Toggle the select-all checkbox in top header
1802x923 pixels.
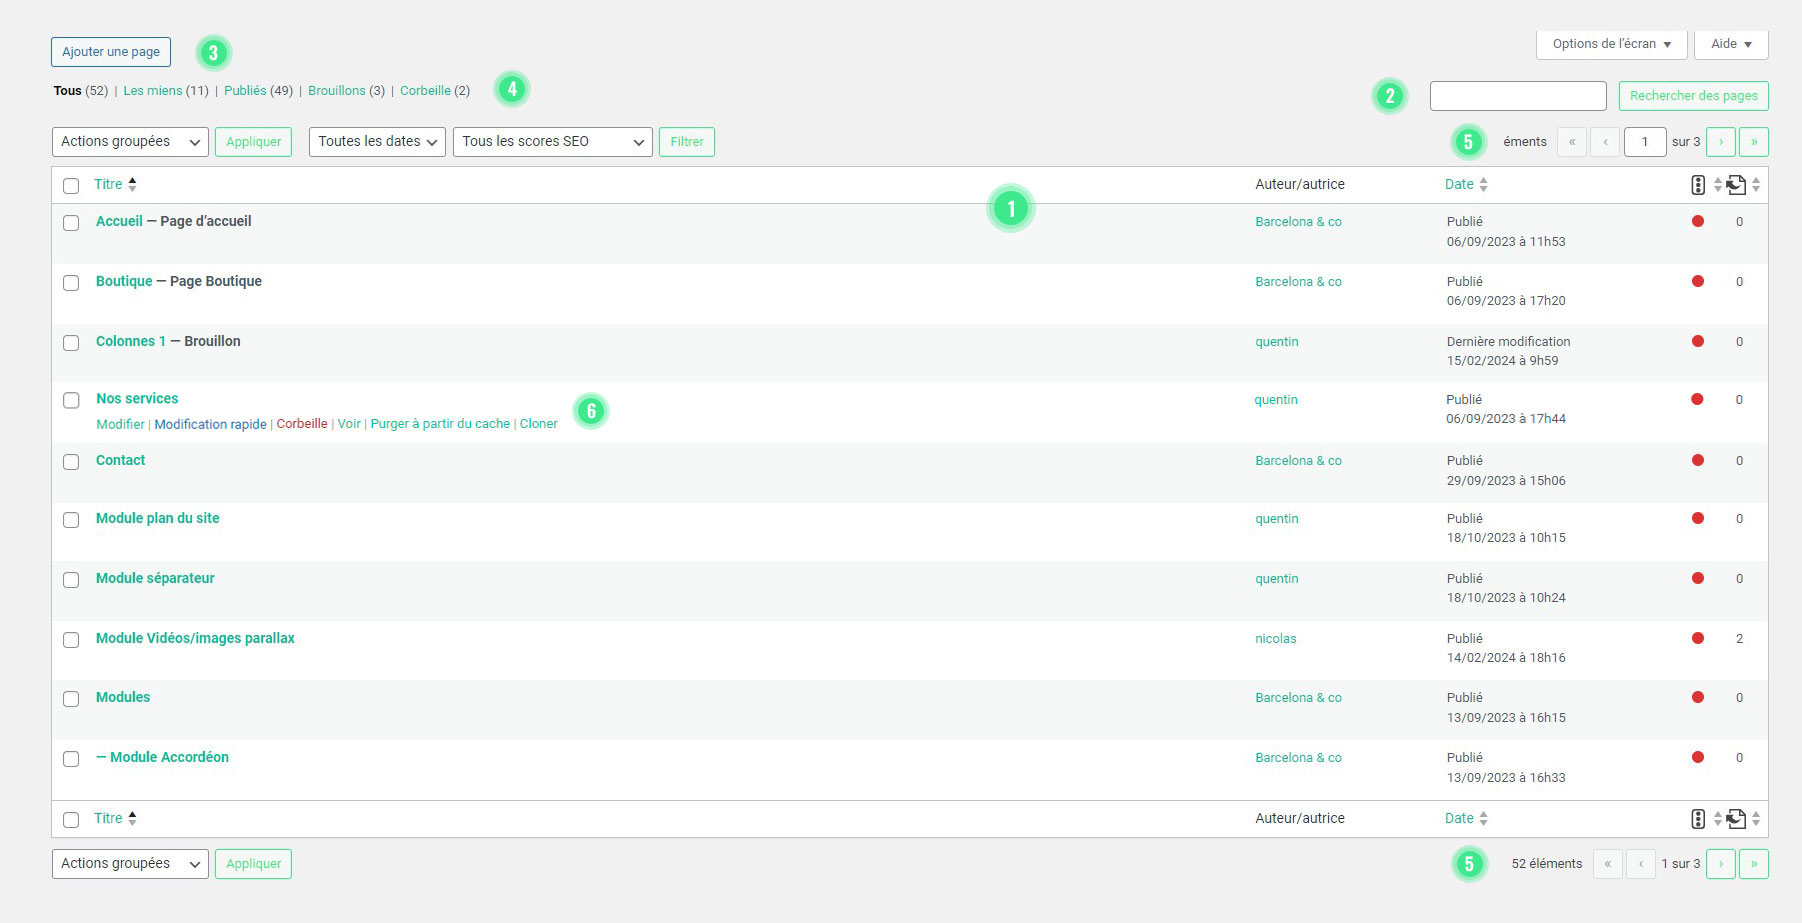click(x=71, y=186)
